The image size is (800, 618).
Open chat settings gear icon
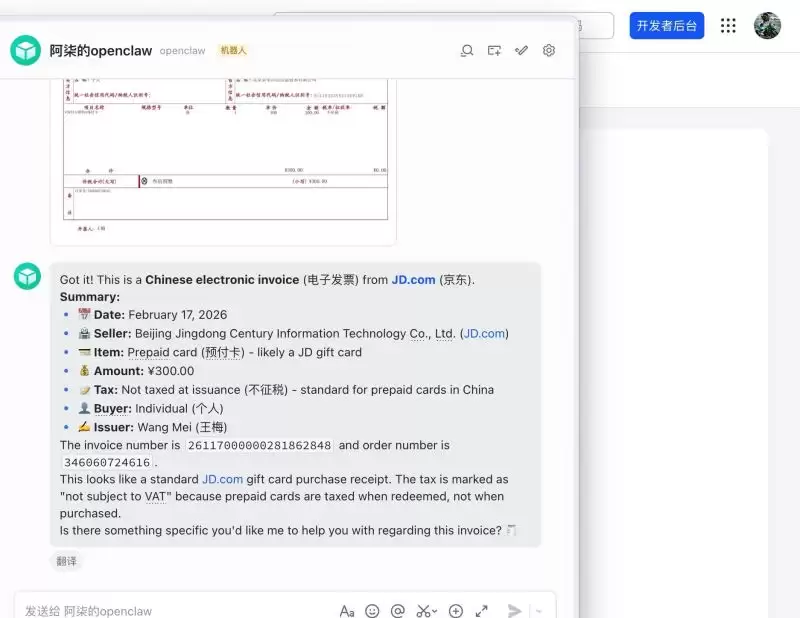(x=549, y=51)
